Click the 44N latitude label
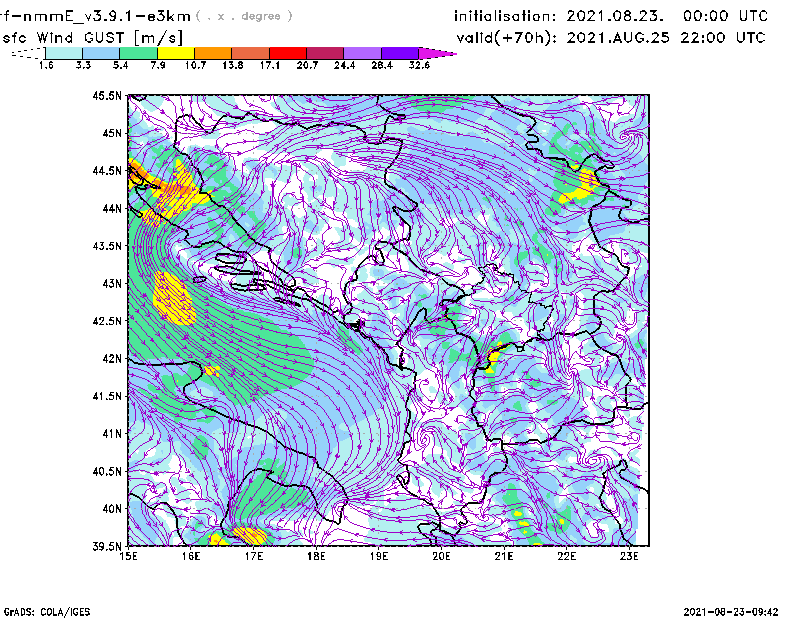The image size is (800, 618). tap(112, 208)
